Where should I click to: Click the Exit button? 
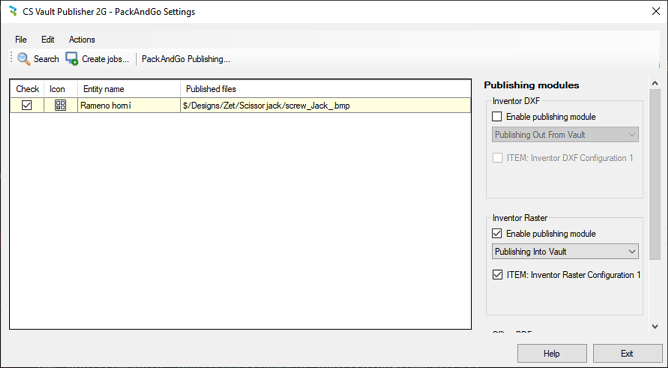coord(627,354)
